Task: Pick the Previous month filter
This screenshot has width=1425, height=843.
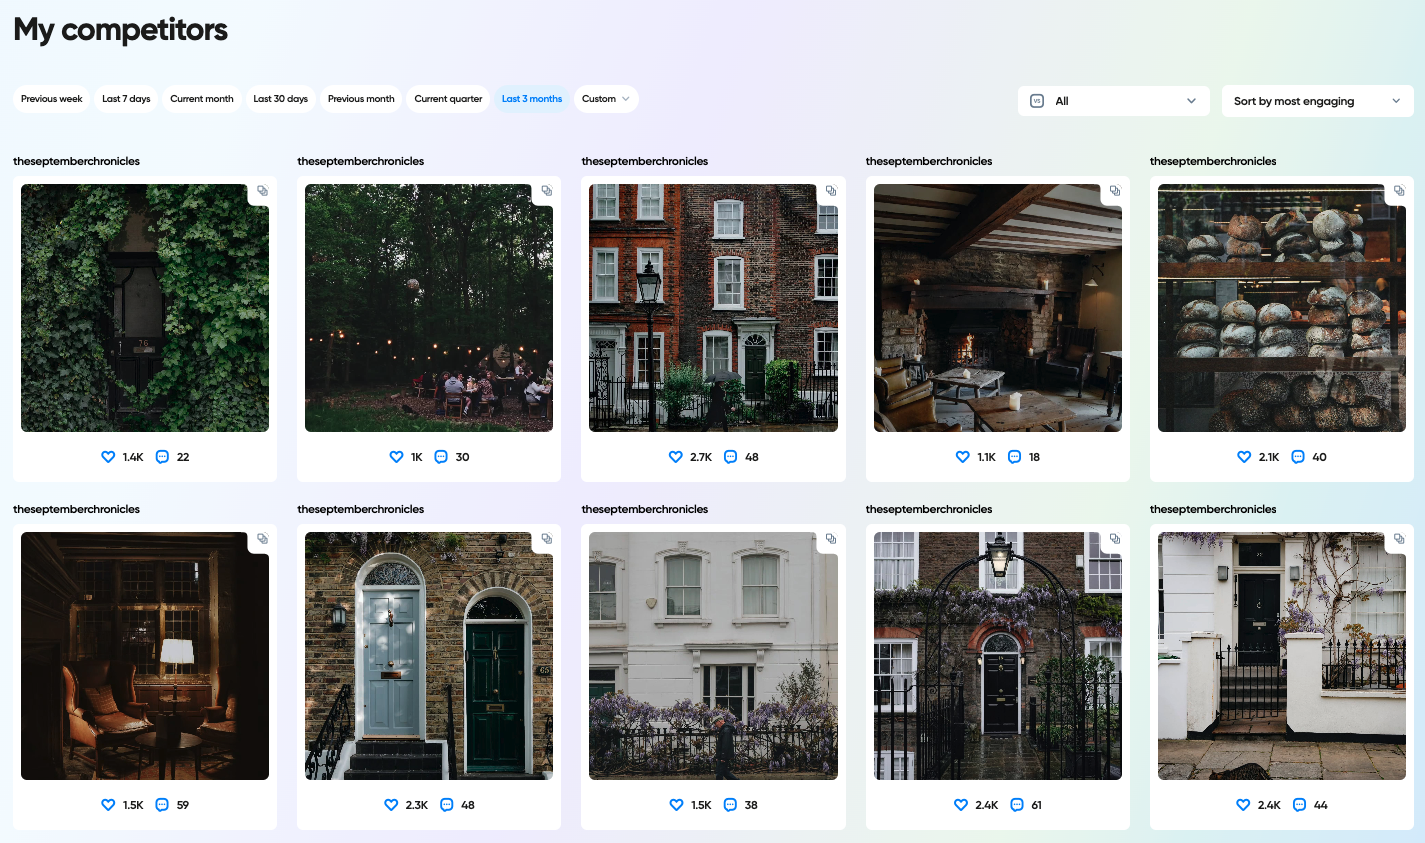Action: [x=361, y=99]
